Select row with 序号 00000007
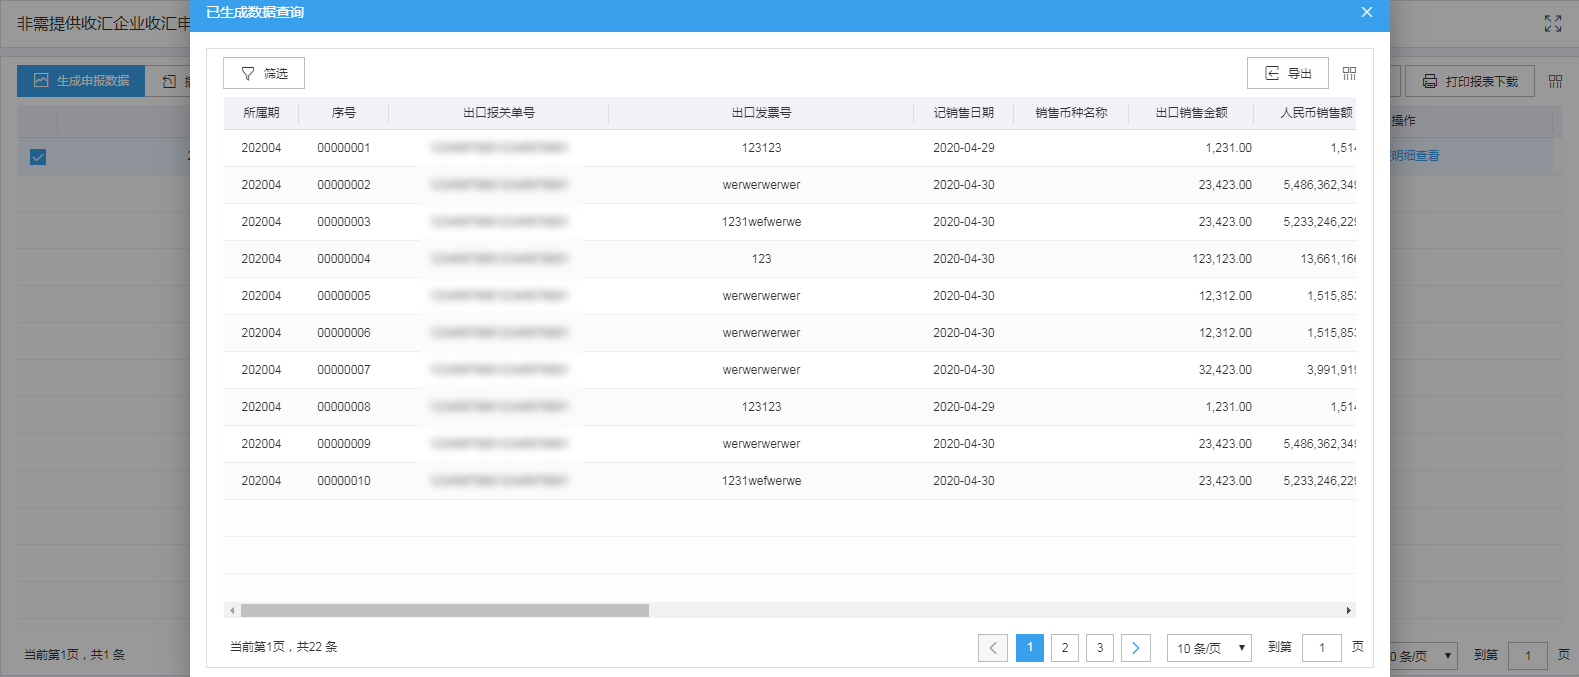Screen dimensions: 1579x677 point(790,370)
